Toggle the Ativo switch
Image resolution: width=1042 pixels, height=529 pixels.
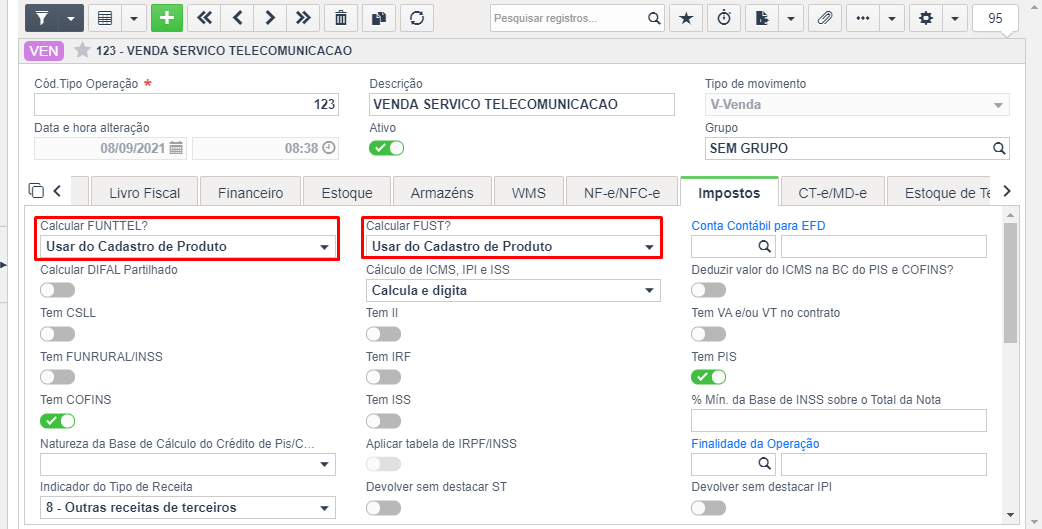386,148
